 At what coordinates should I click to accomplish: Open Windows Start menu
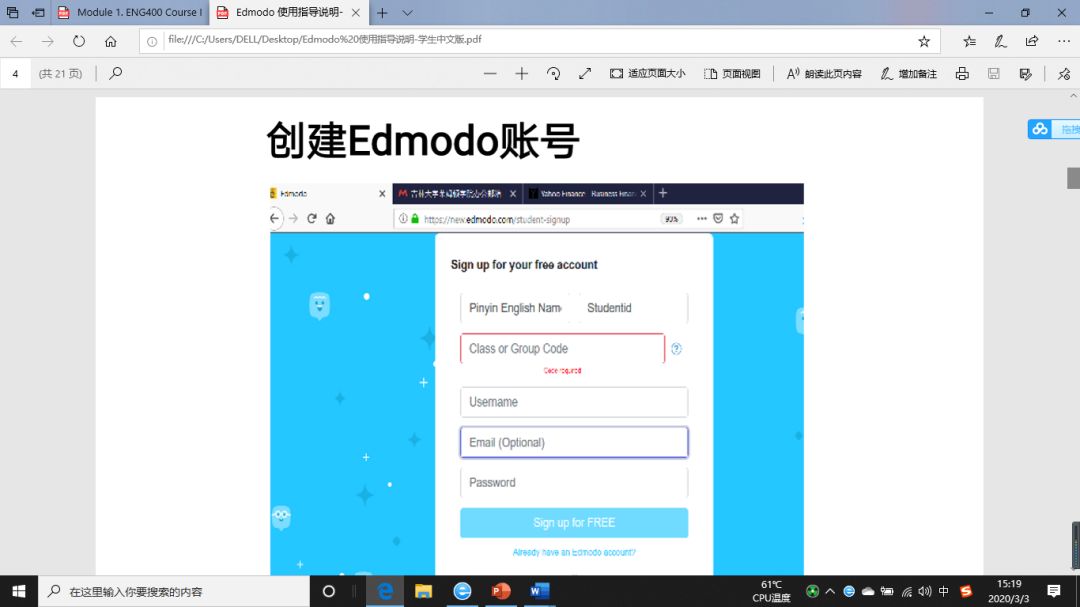[x=19, y=591]
